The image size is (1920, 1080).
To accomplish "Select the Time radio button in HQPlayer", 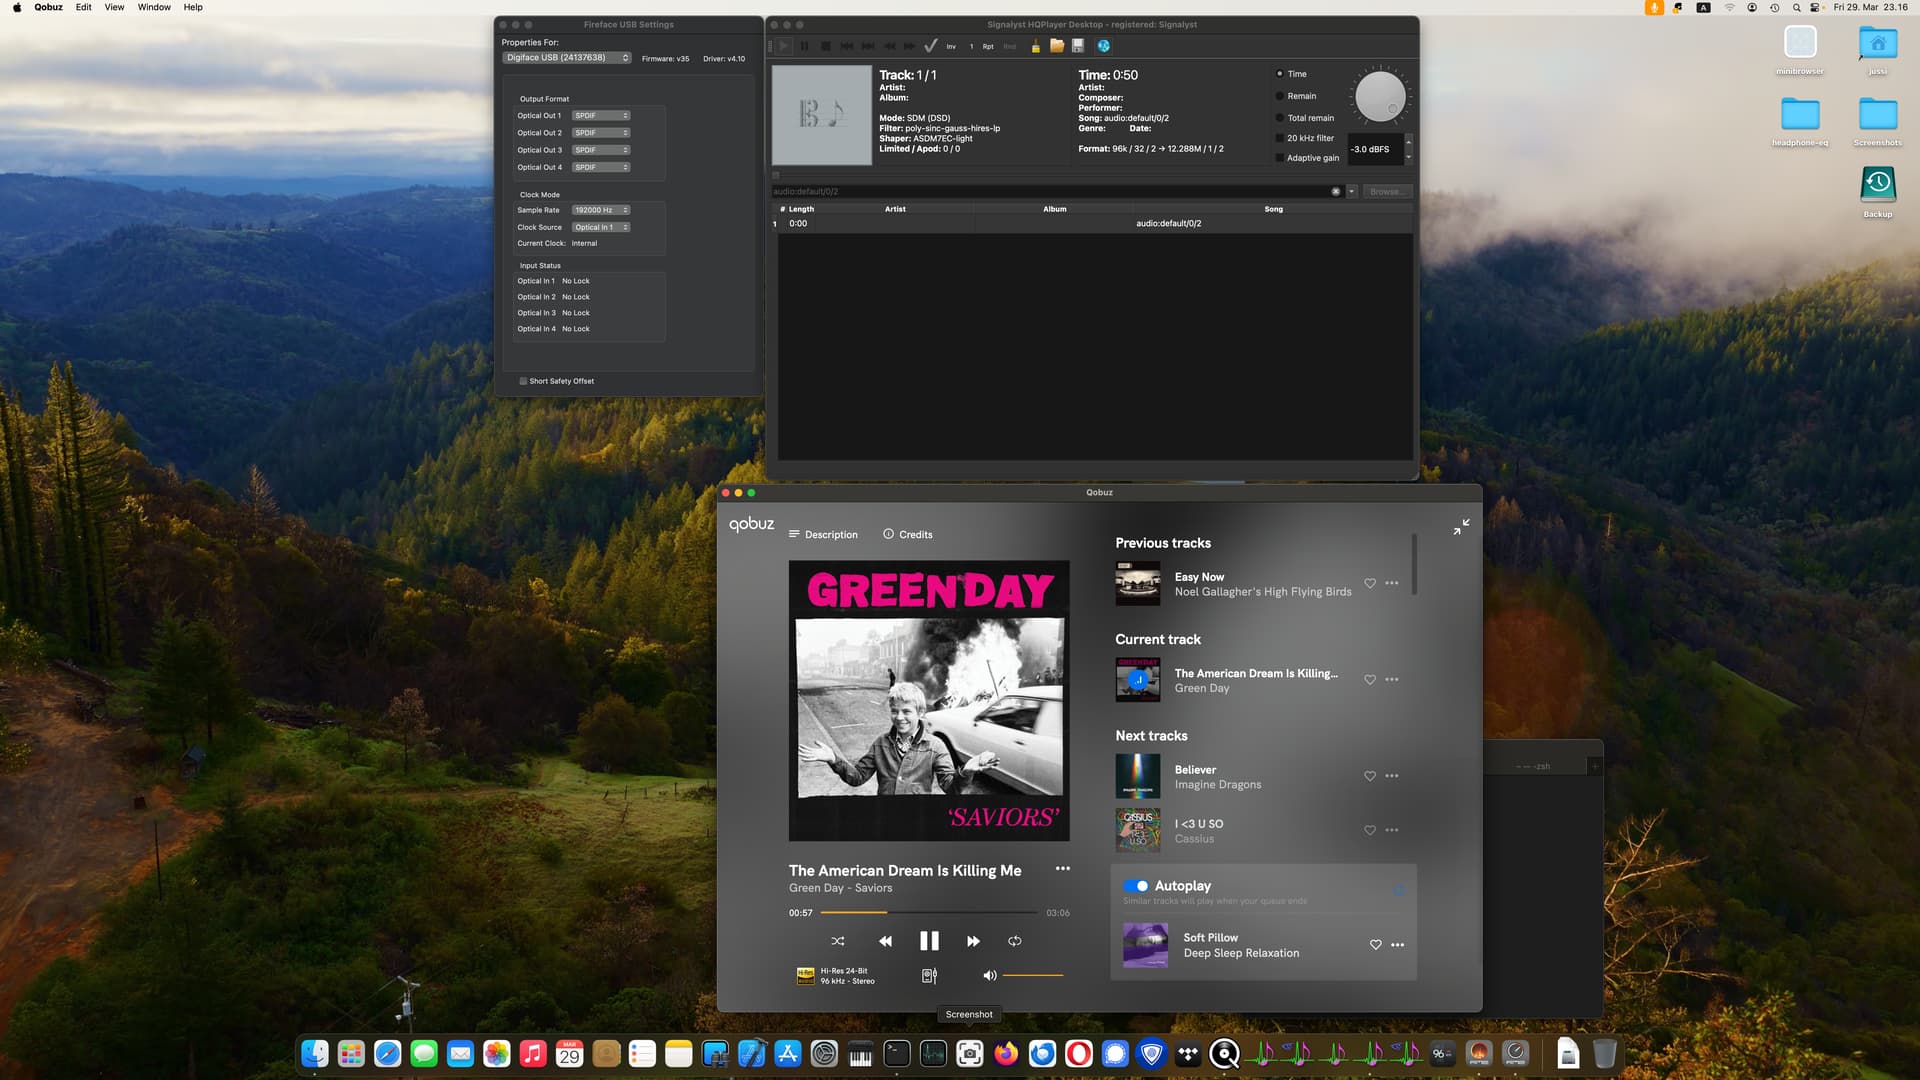I will (1280, 74).
